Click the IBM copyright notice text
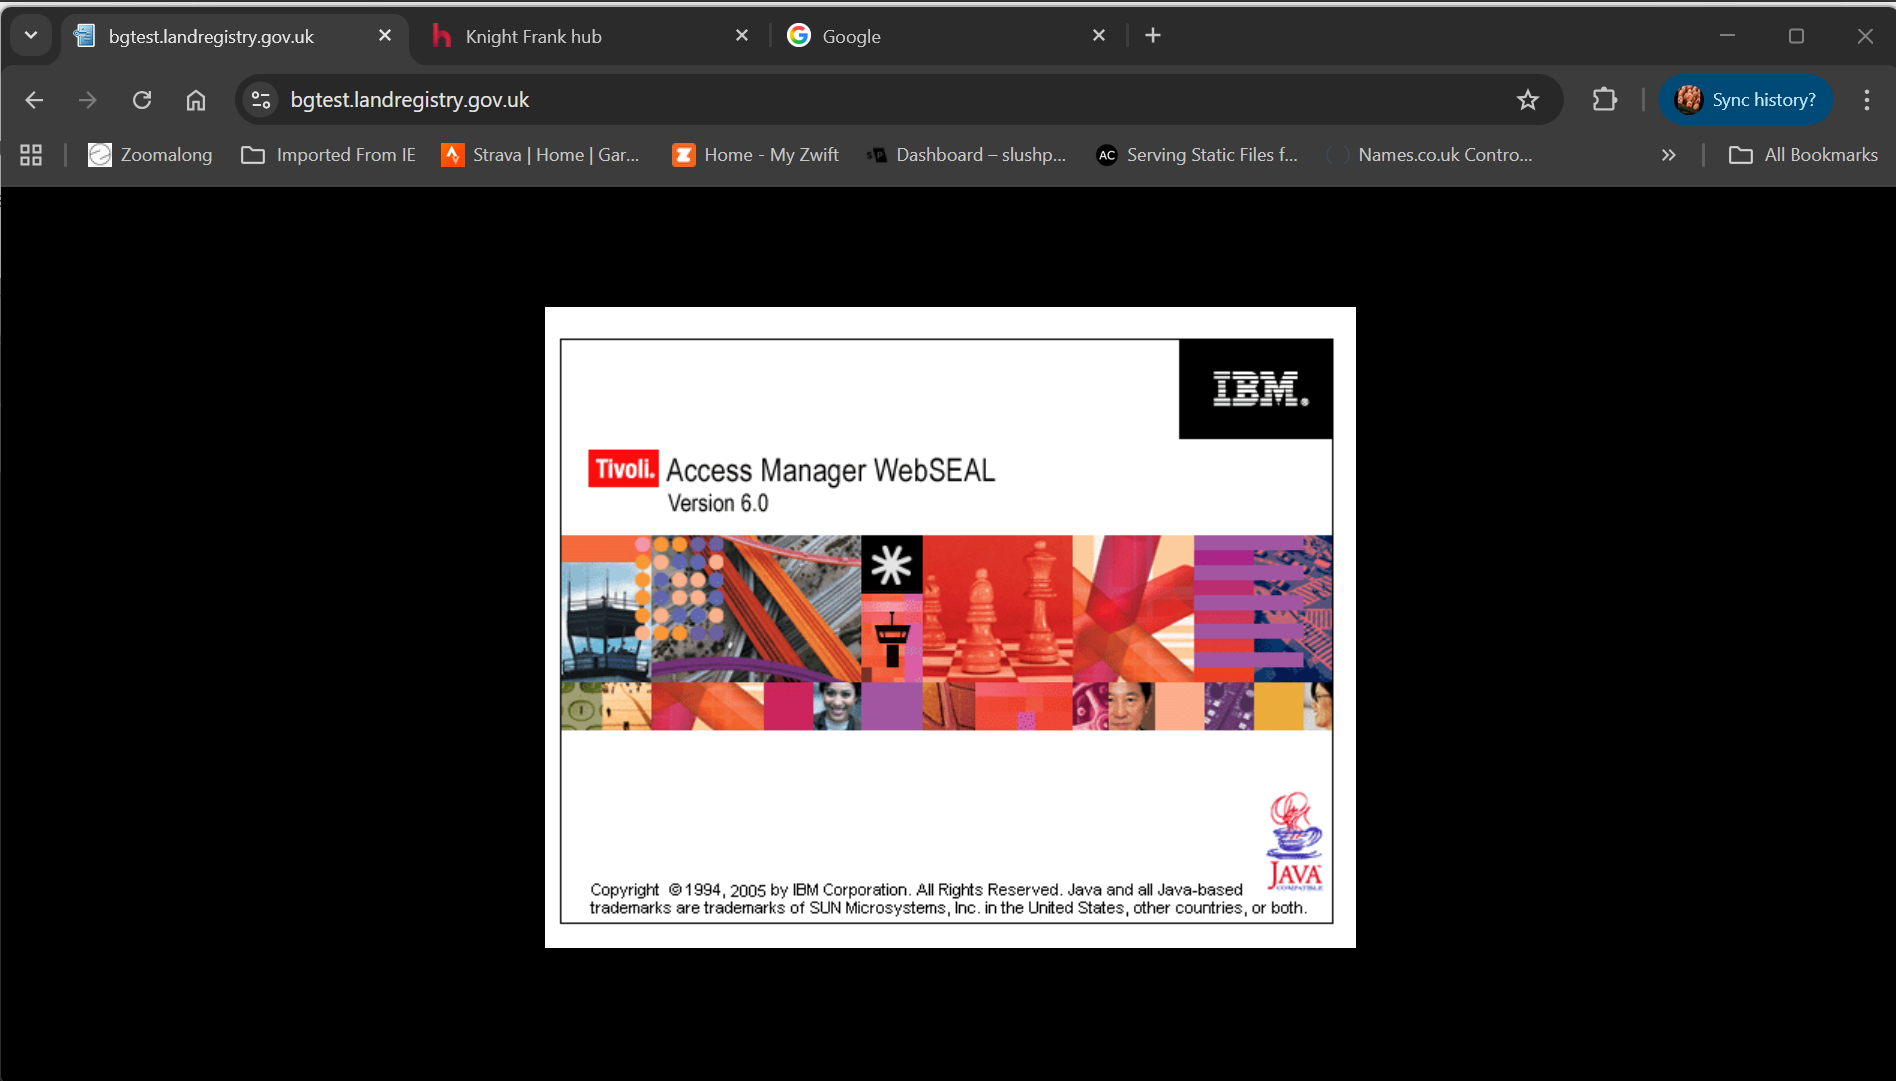Screen dimensions: 1896x1081 coord(948,898)
